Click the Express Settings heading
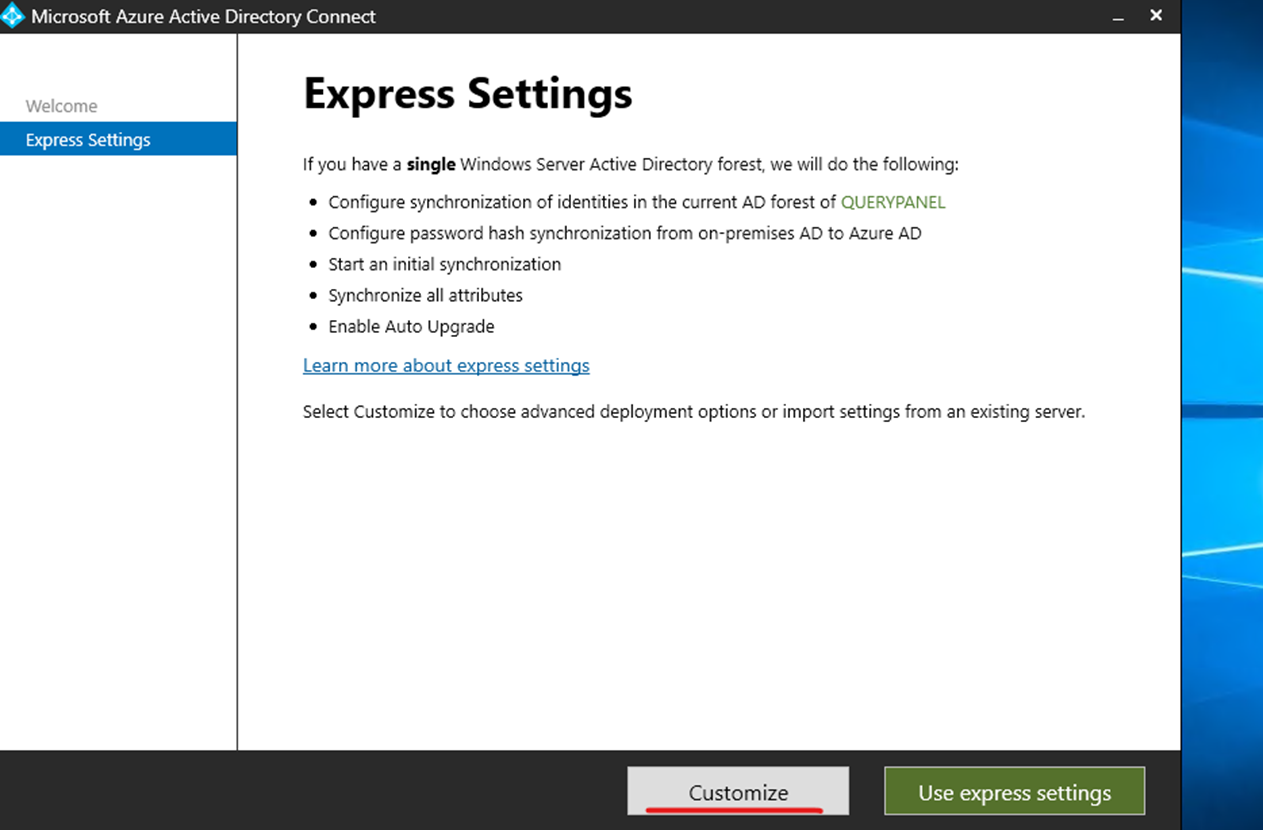1263x830 pixels. [x=468, y=94]
